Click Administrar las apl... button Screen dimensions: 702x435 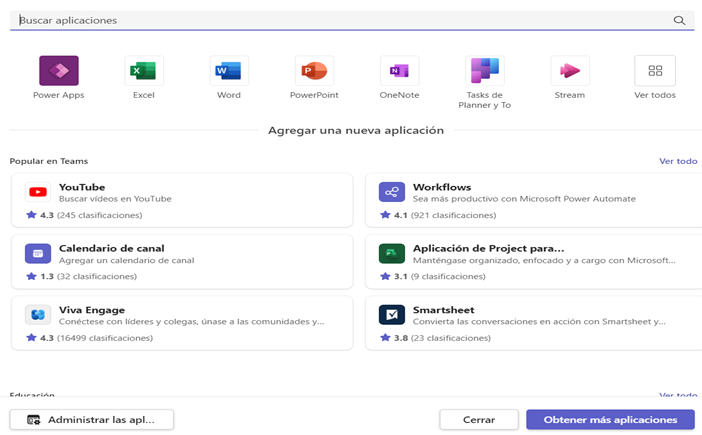pos(92,420)
